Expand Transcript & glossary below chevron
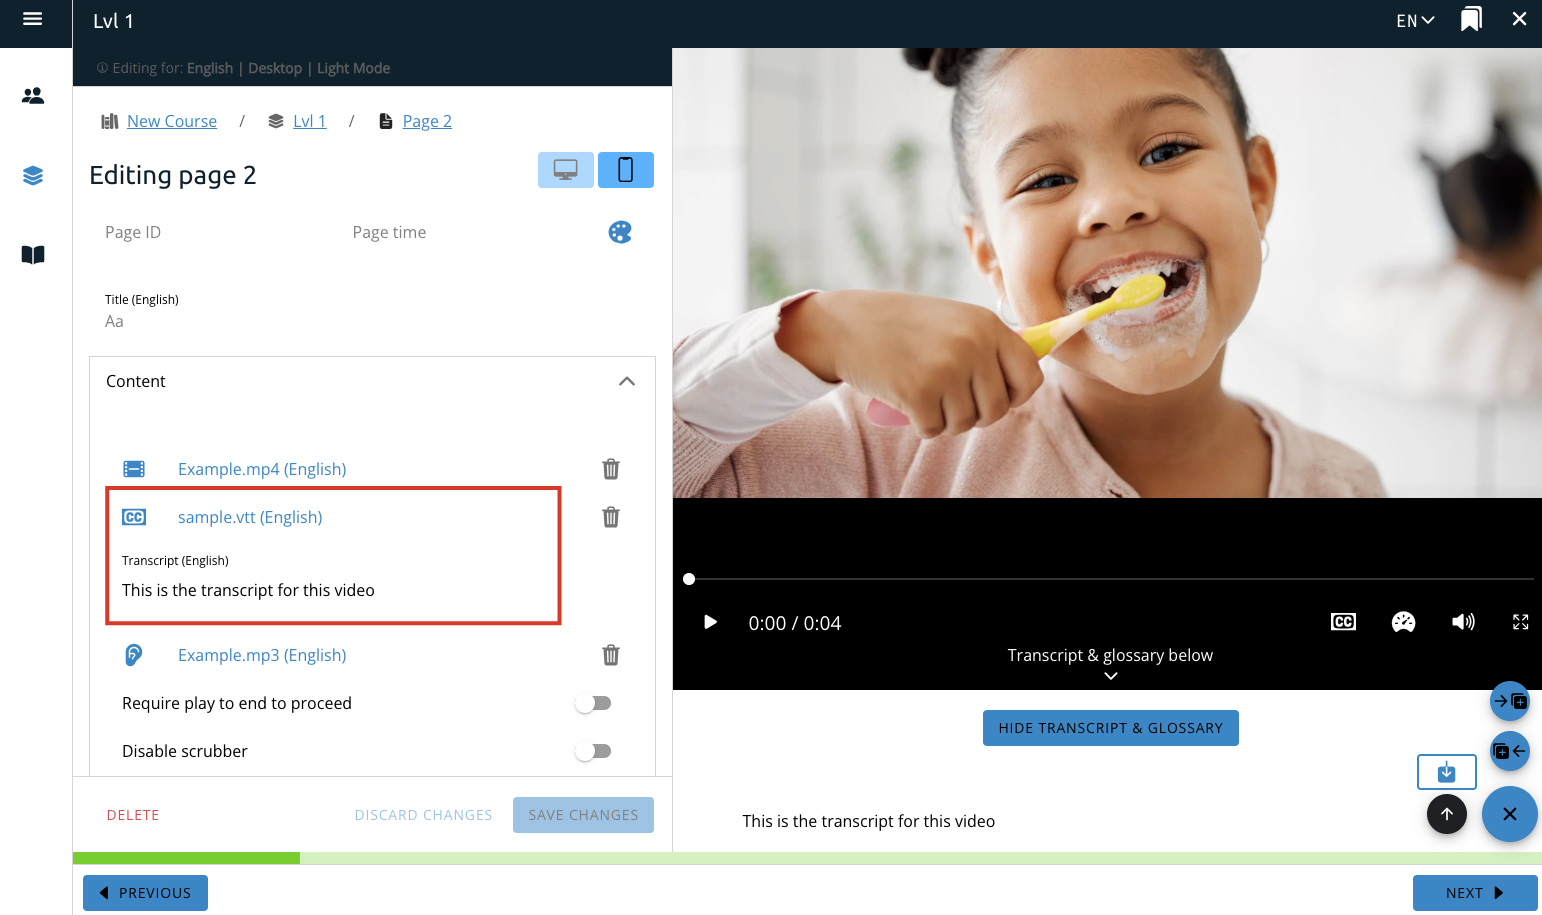This screenshot has width=1542, height=915. pyautogui.click(x=1110, y=676)
